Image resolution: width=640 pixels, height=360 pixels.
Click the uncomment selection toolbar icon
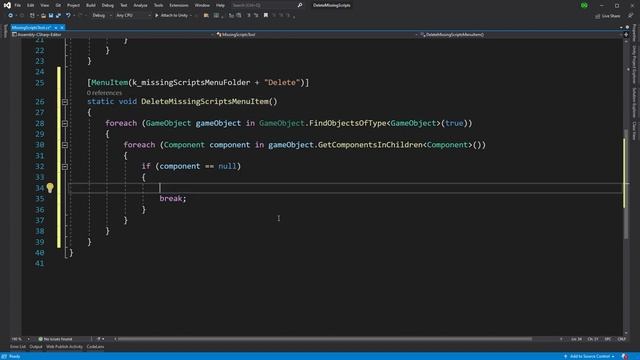[256, 16]
